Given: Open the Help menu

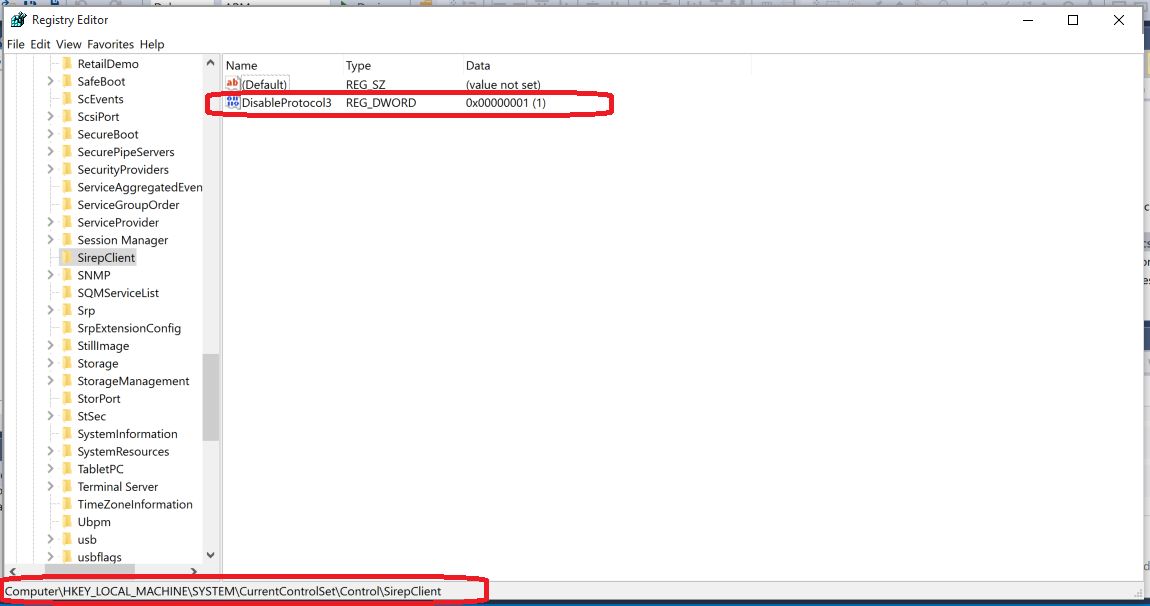Looking at the screenshot, I should coord(152,44).
